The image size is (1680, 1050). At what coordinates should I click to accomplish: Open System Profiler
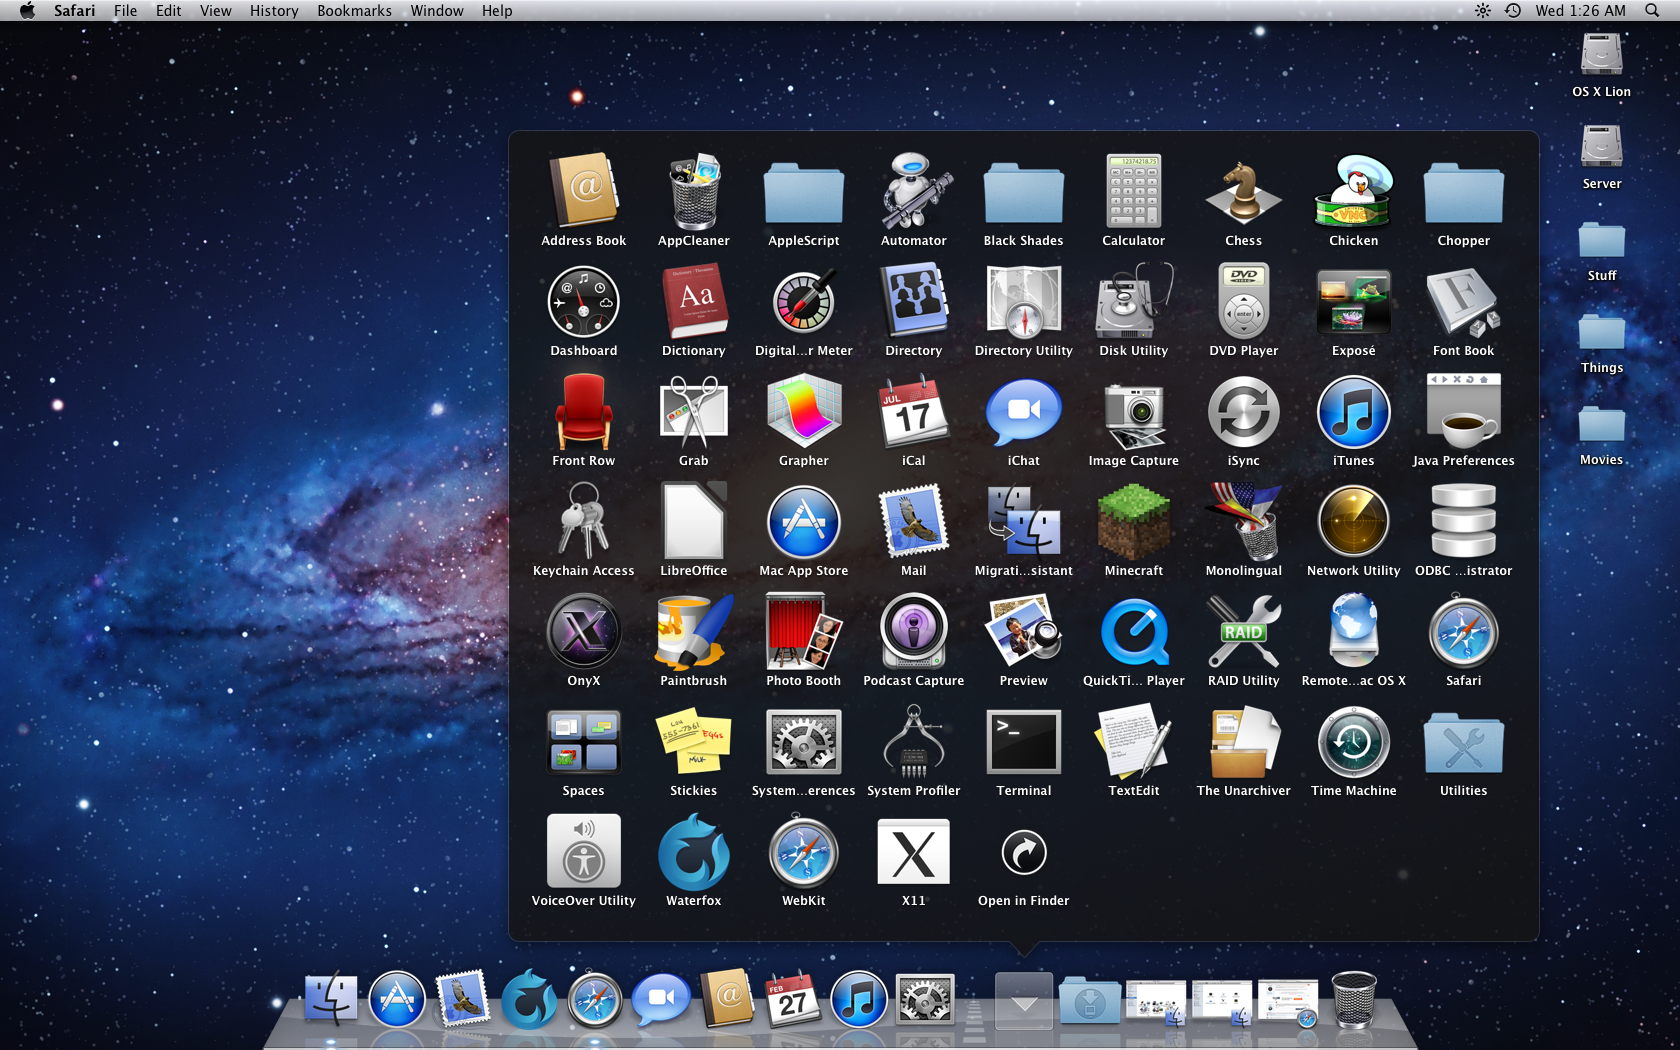[x=913, y=741]
